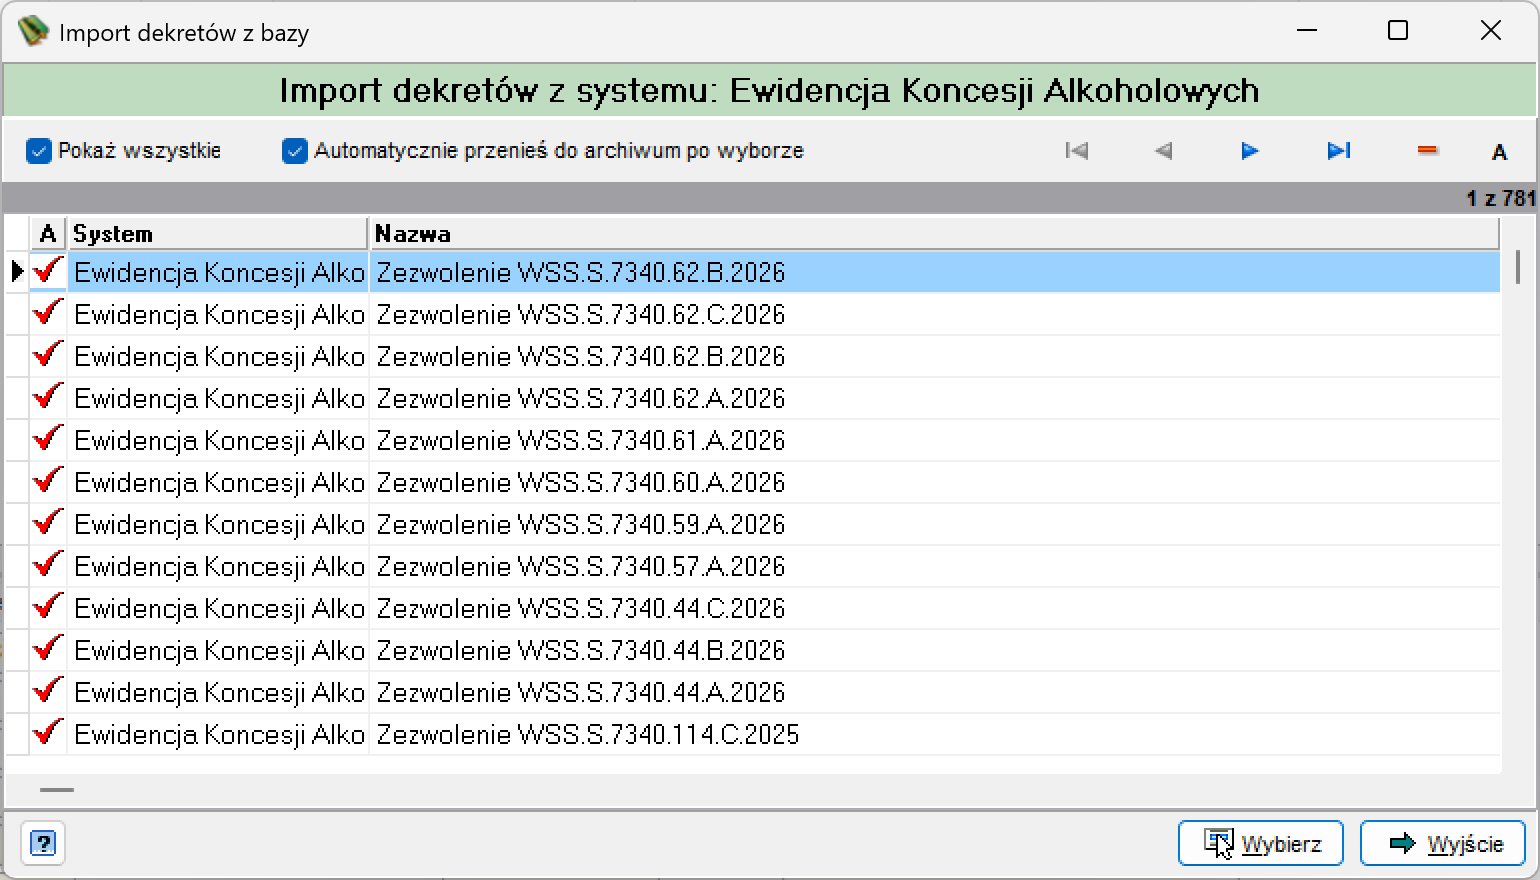Click the A archive toolbar icon
The image size is (1540, 880).
[1499, 152]
